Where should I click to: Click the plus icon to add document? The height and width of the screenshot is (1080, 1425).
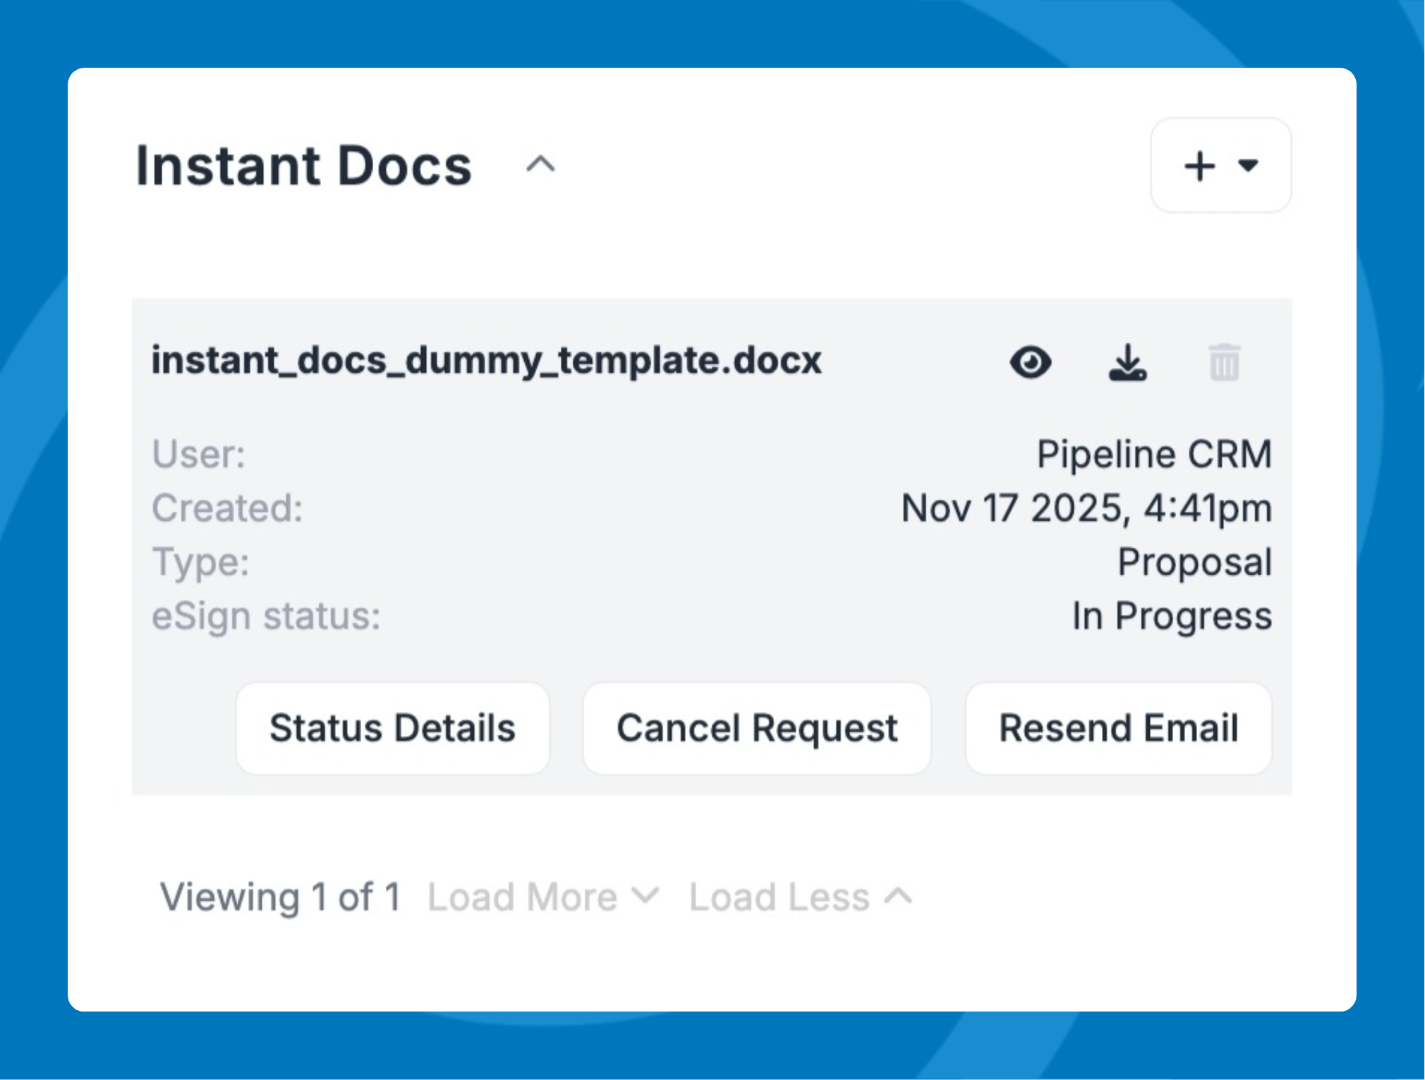(1199, 166)
